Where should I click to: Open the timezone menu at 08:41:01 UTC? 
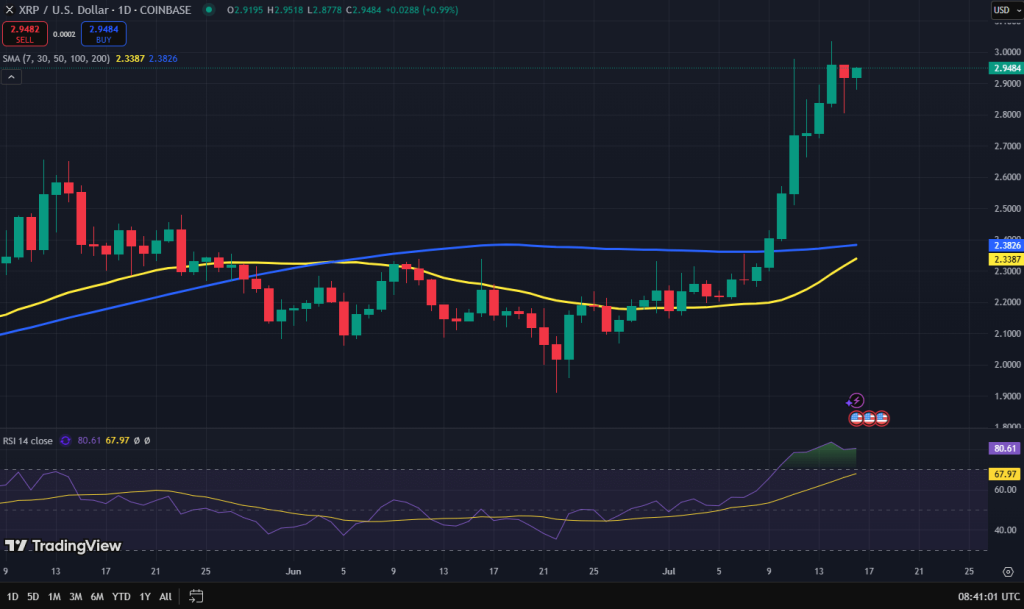click(989, 596)
